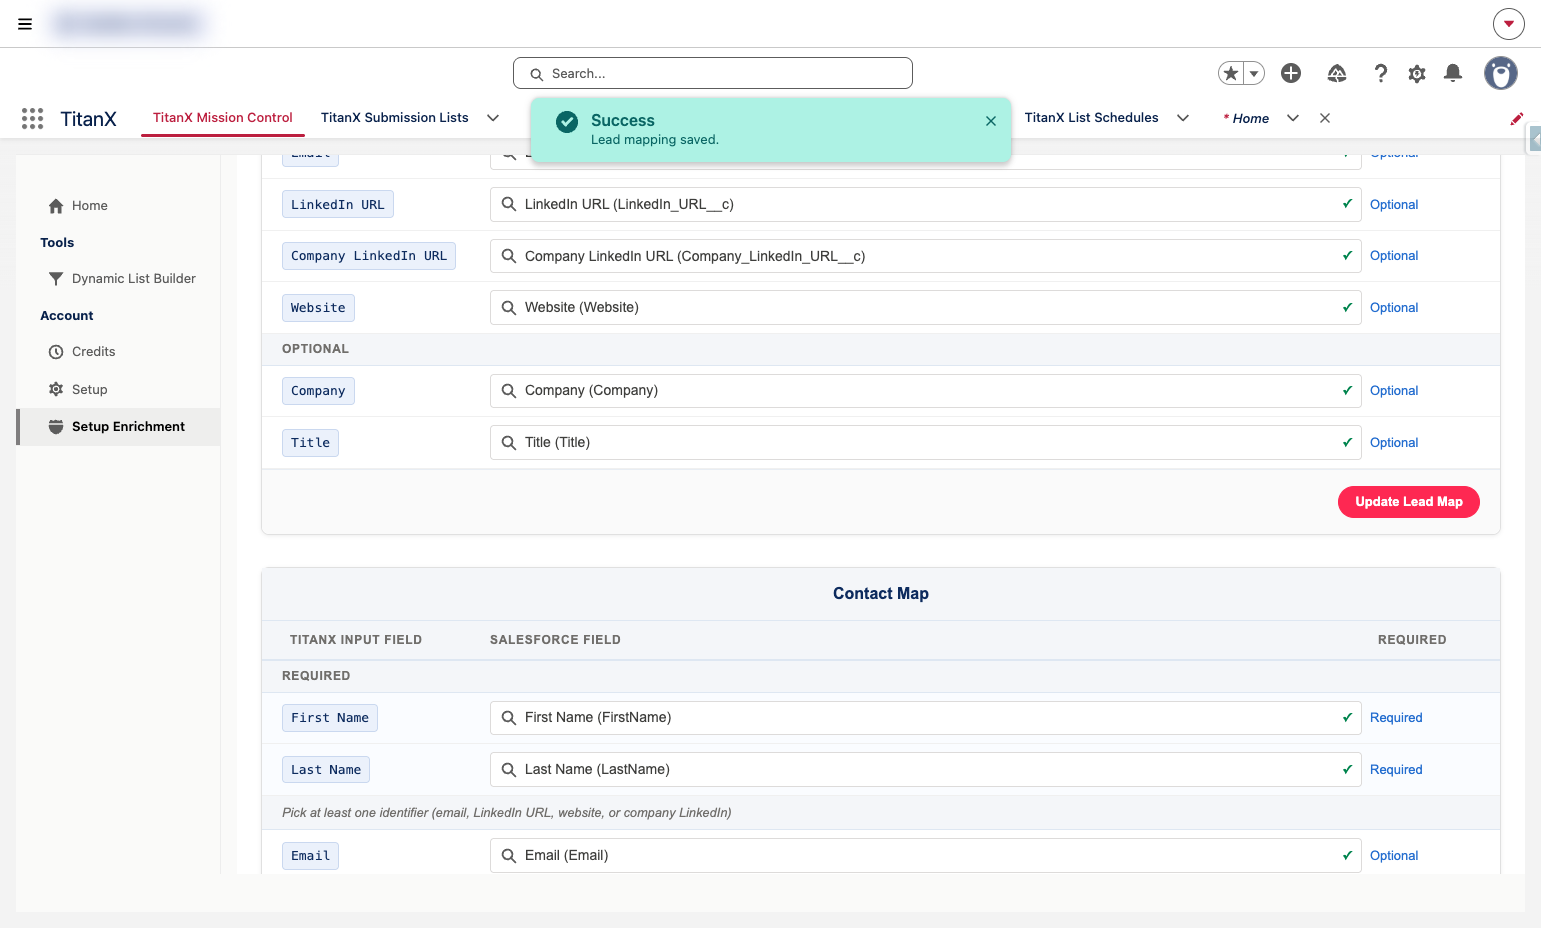The image size is (1541, 928).
Task: Click the global Search box
Action: point(712,73)
